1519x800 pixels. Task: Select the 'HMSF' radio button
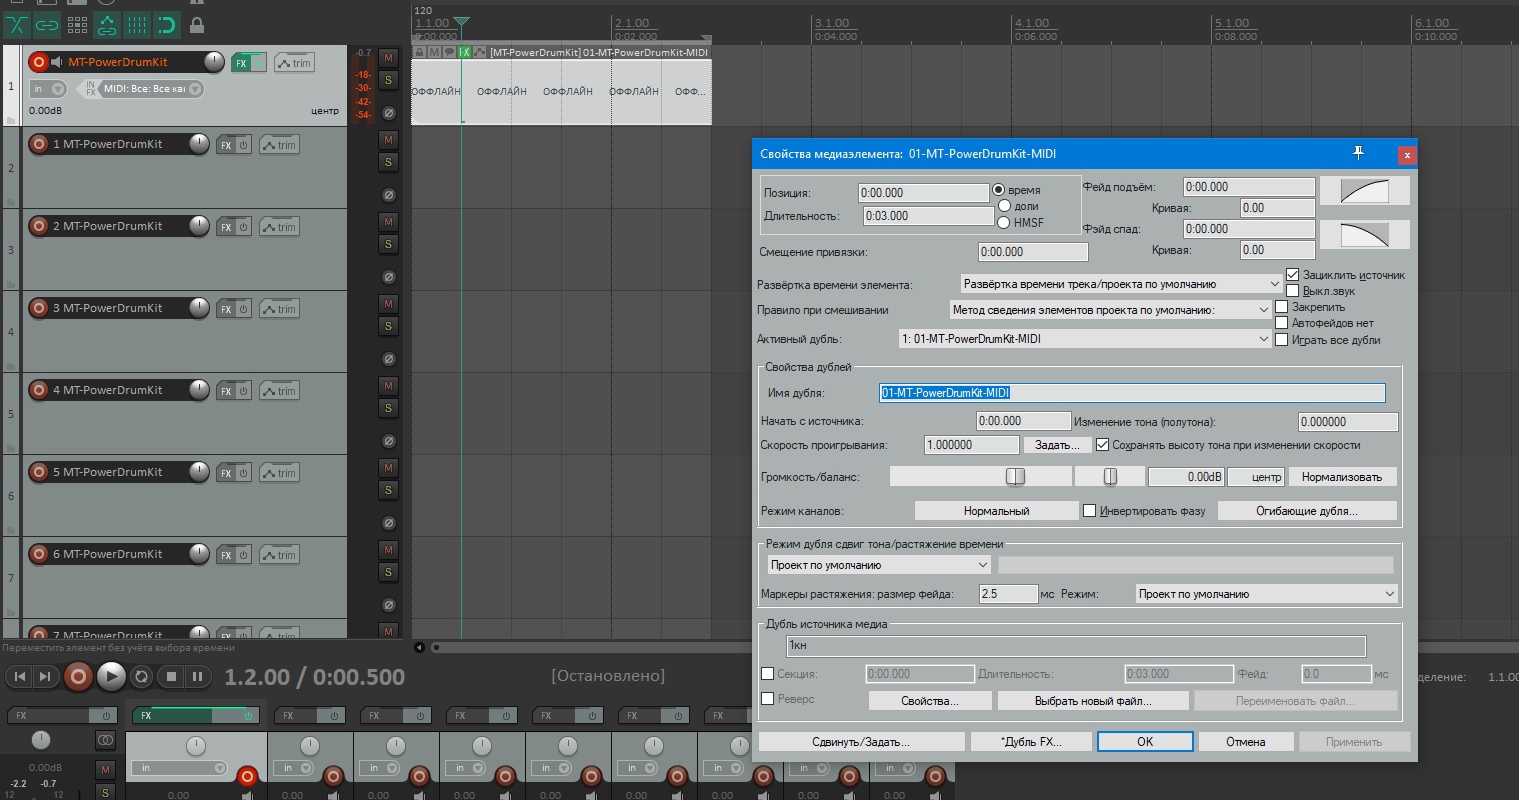point(1004,222)
